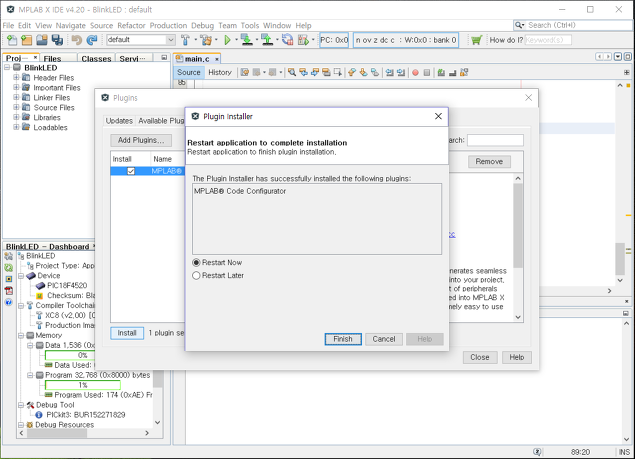This screenshot has width=635, height=459.
Task: Expand the Source Files tree node
Action: 16,107
